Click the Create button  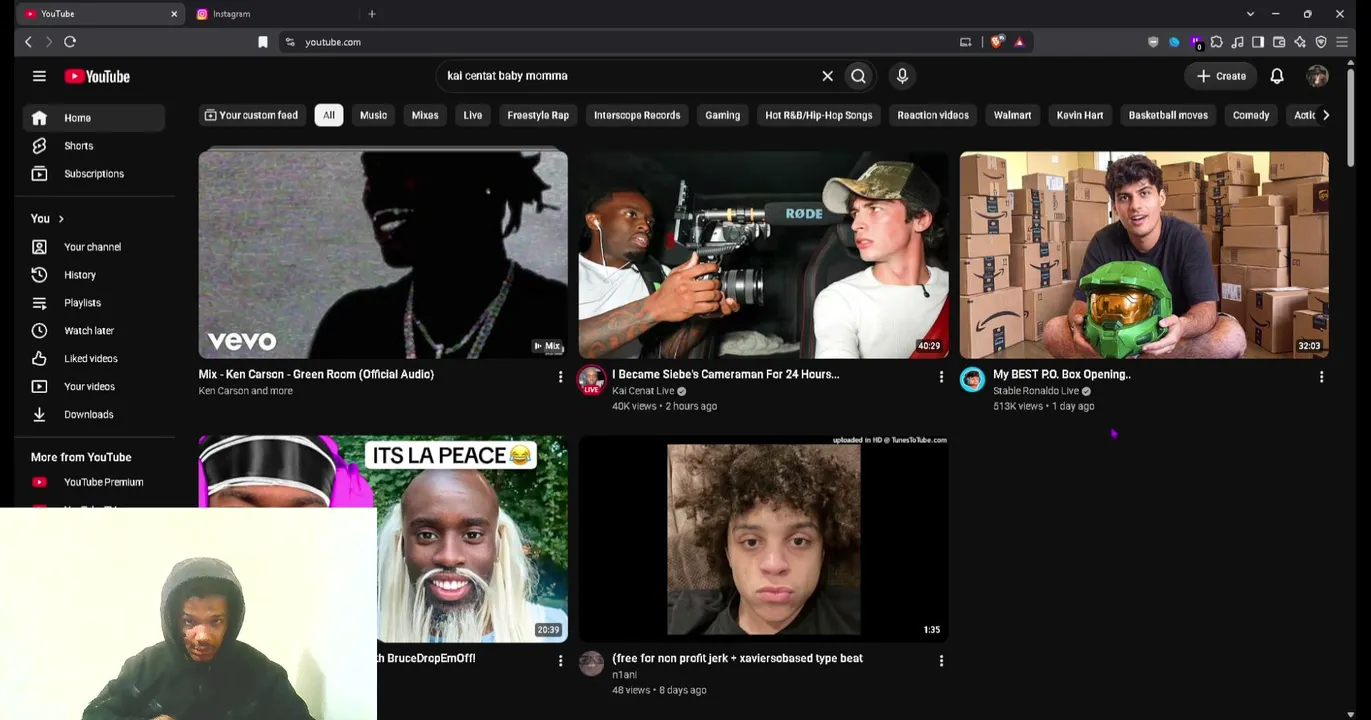pos(1221,76)
